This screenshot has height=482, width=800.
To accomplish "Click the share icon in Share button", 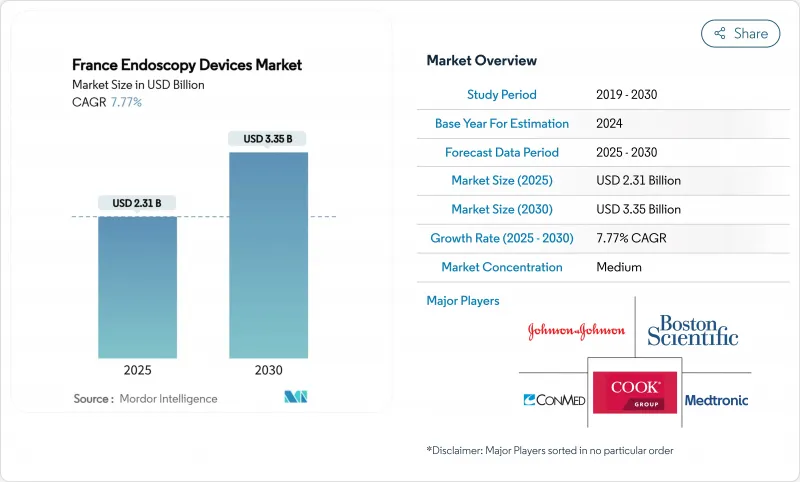I will pos(719,33).
